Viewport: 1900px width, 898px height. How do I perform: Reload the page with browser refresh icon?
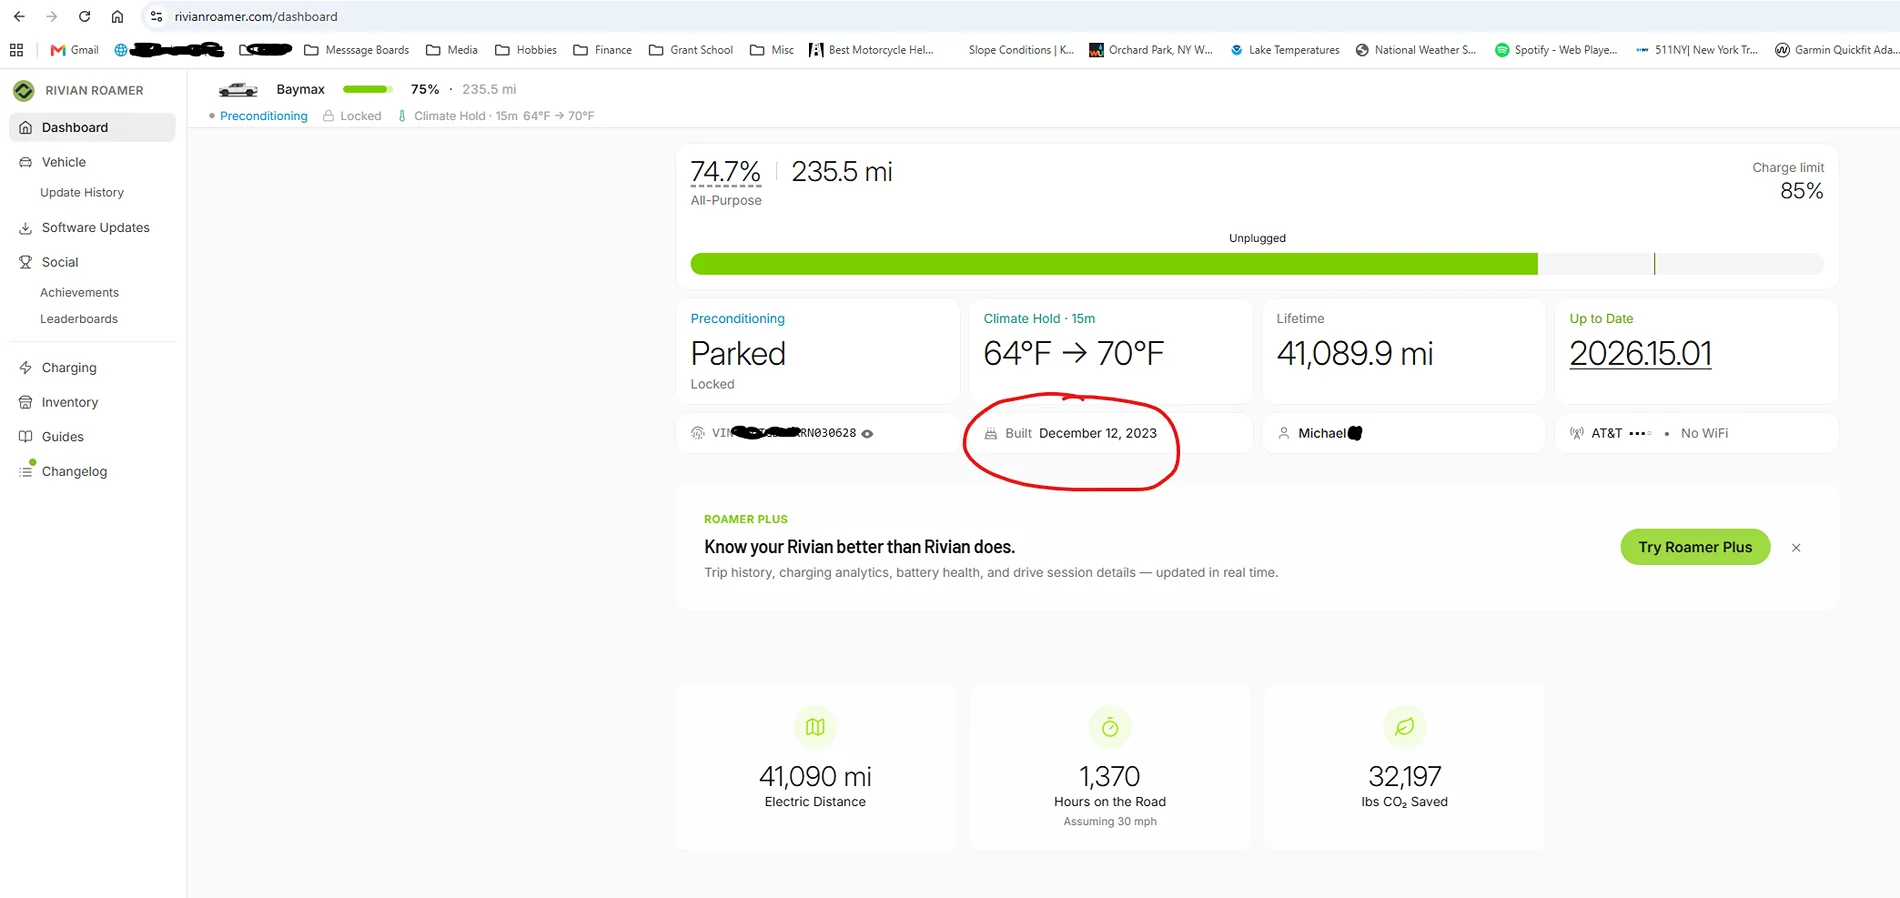click(x=85, y=16)
